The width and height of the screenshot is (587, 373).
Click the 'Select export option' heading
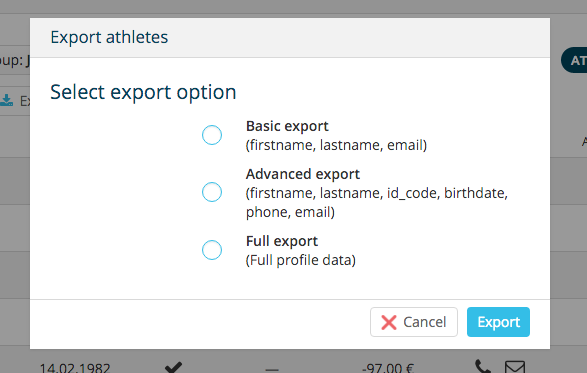tap(143, 92)
